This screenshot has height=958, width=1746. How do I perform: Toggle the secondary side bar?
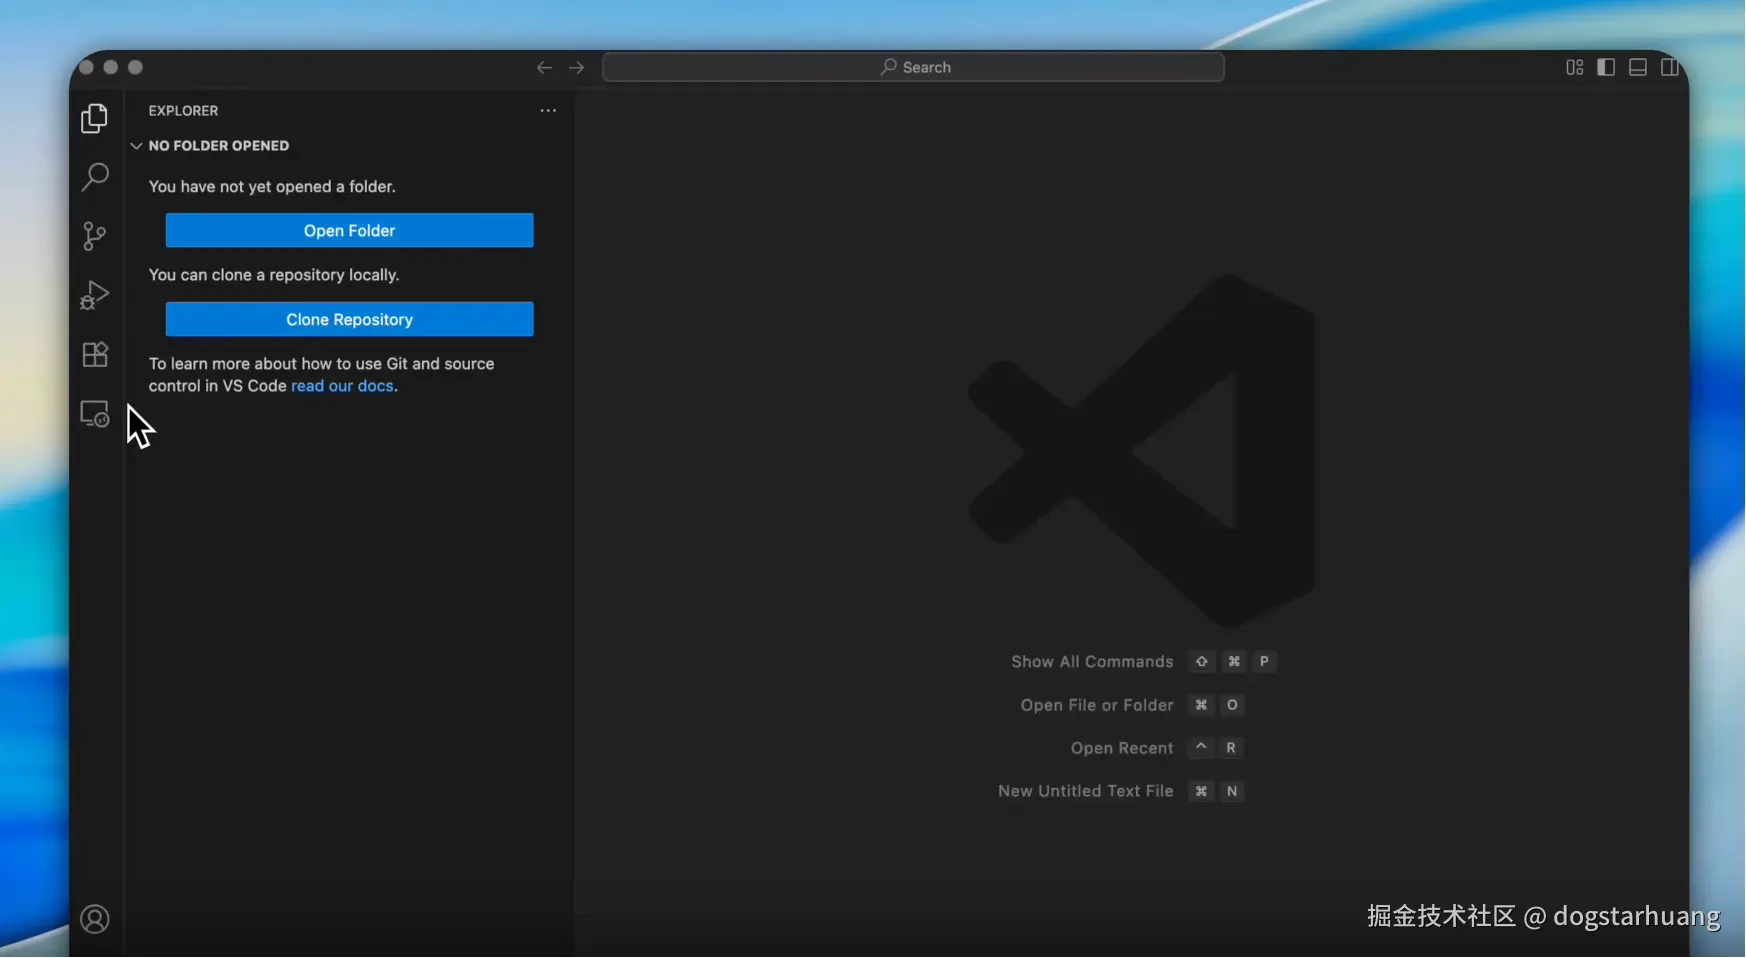(1670, 67)
